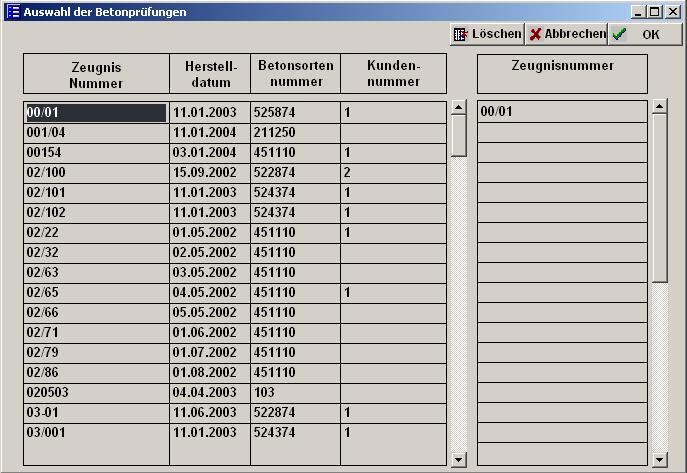
Task: Click the date 15.09.2002 cell
Action: [x=209, y=173]
